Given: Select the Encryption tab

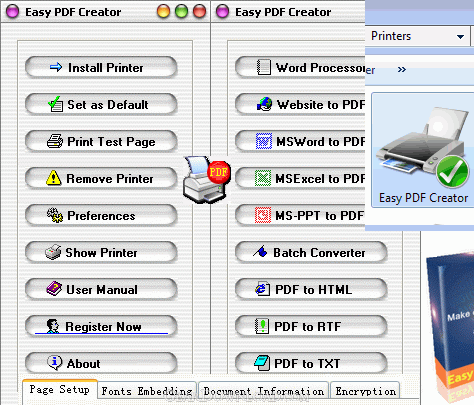Looking at the screenshot, I should point(366,391).
